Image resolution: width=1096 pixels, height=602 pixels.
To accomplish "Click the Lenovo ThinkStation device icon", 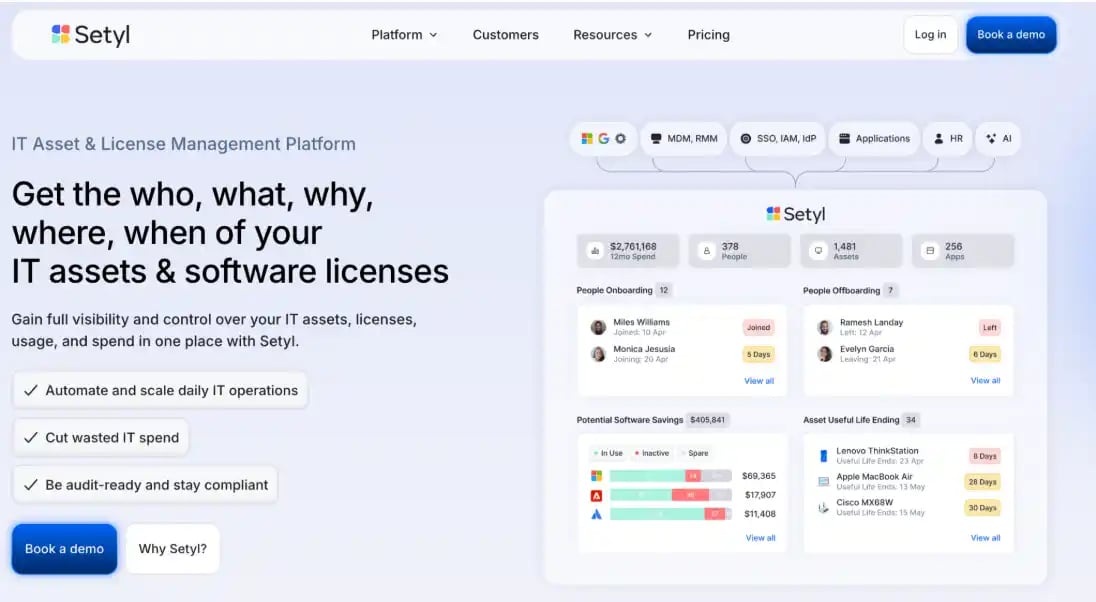I will pos(823,456).
